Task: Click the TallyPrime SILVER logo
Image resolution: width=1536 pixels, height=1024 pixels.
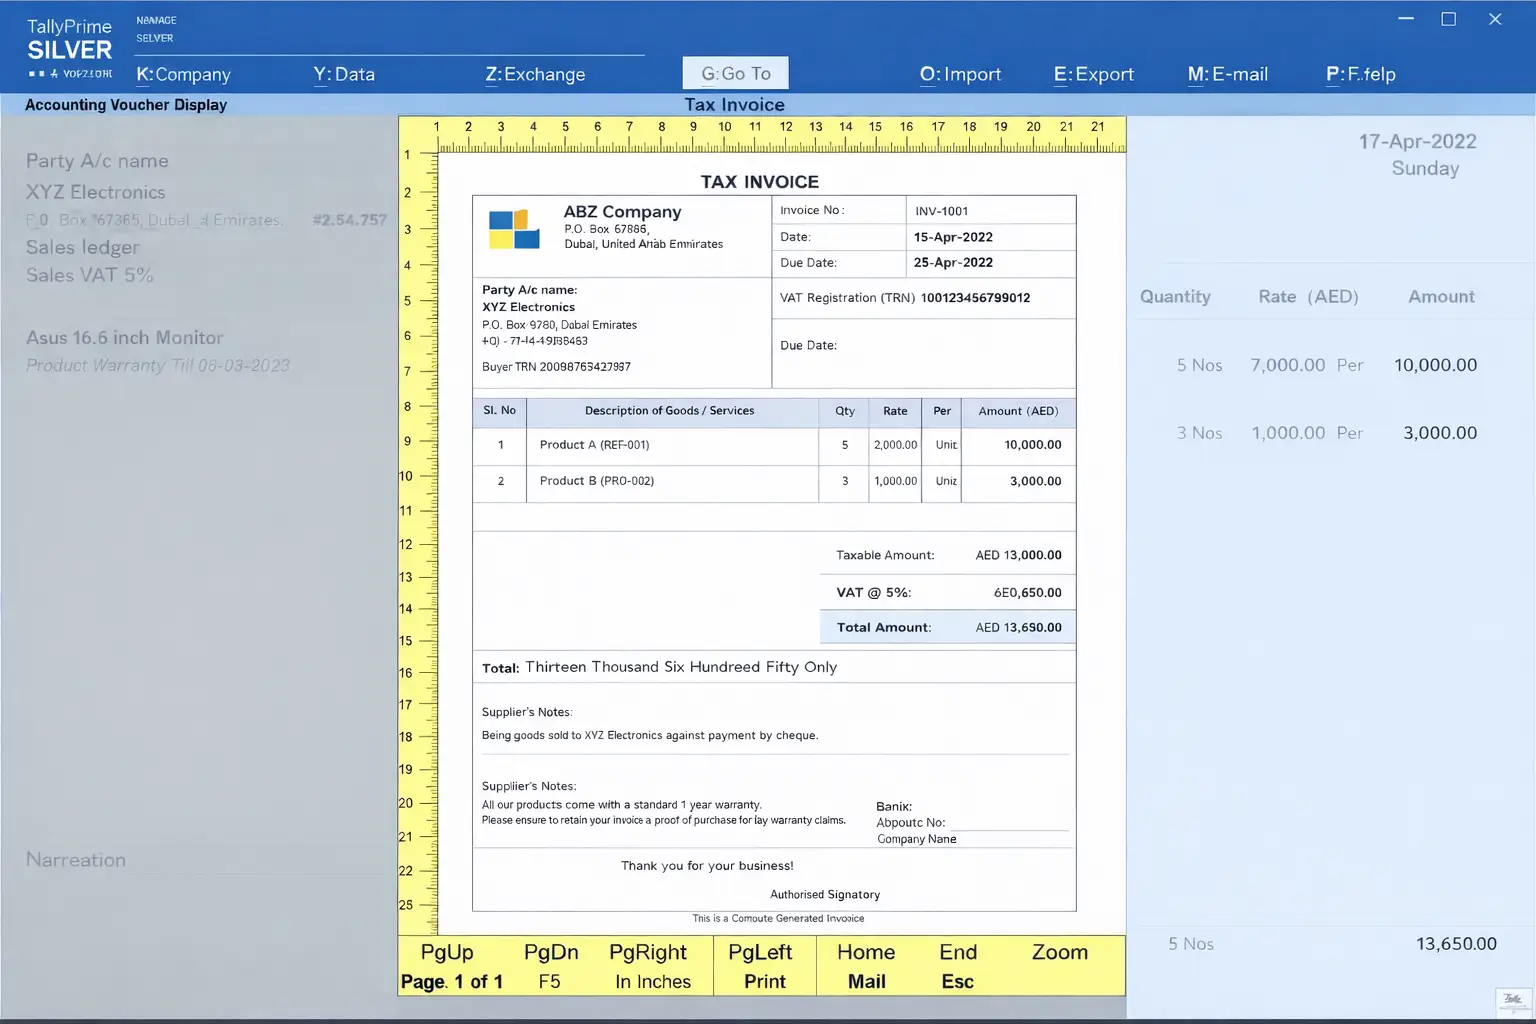Action: point(68,44)
